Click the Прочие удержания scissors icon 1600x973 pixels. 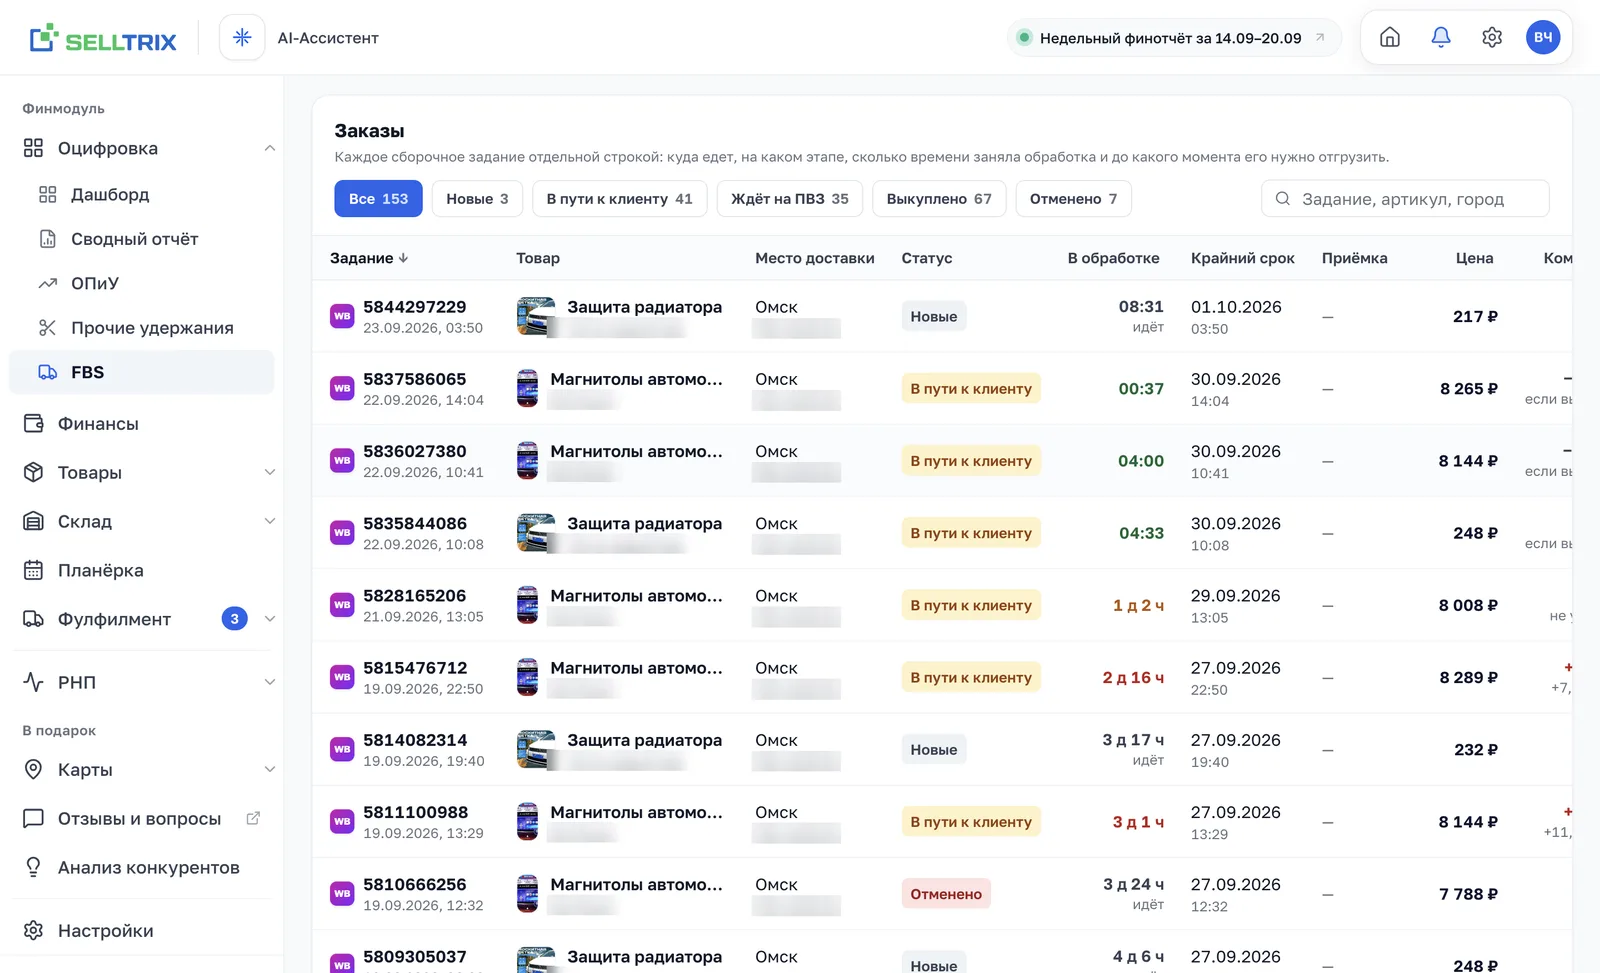pyautogui.click(x=47, y=328)
